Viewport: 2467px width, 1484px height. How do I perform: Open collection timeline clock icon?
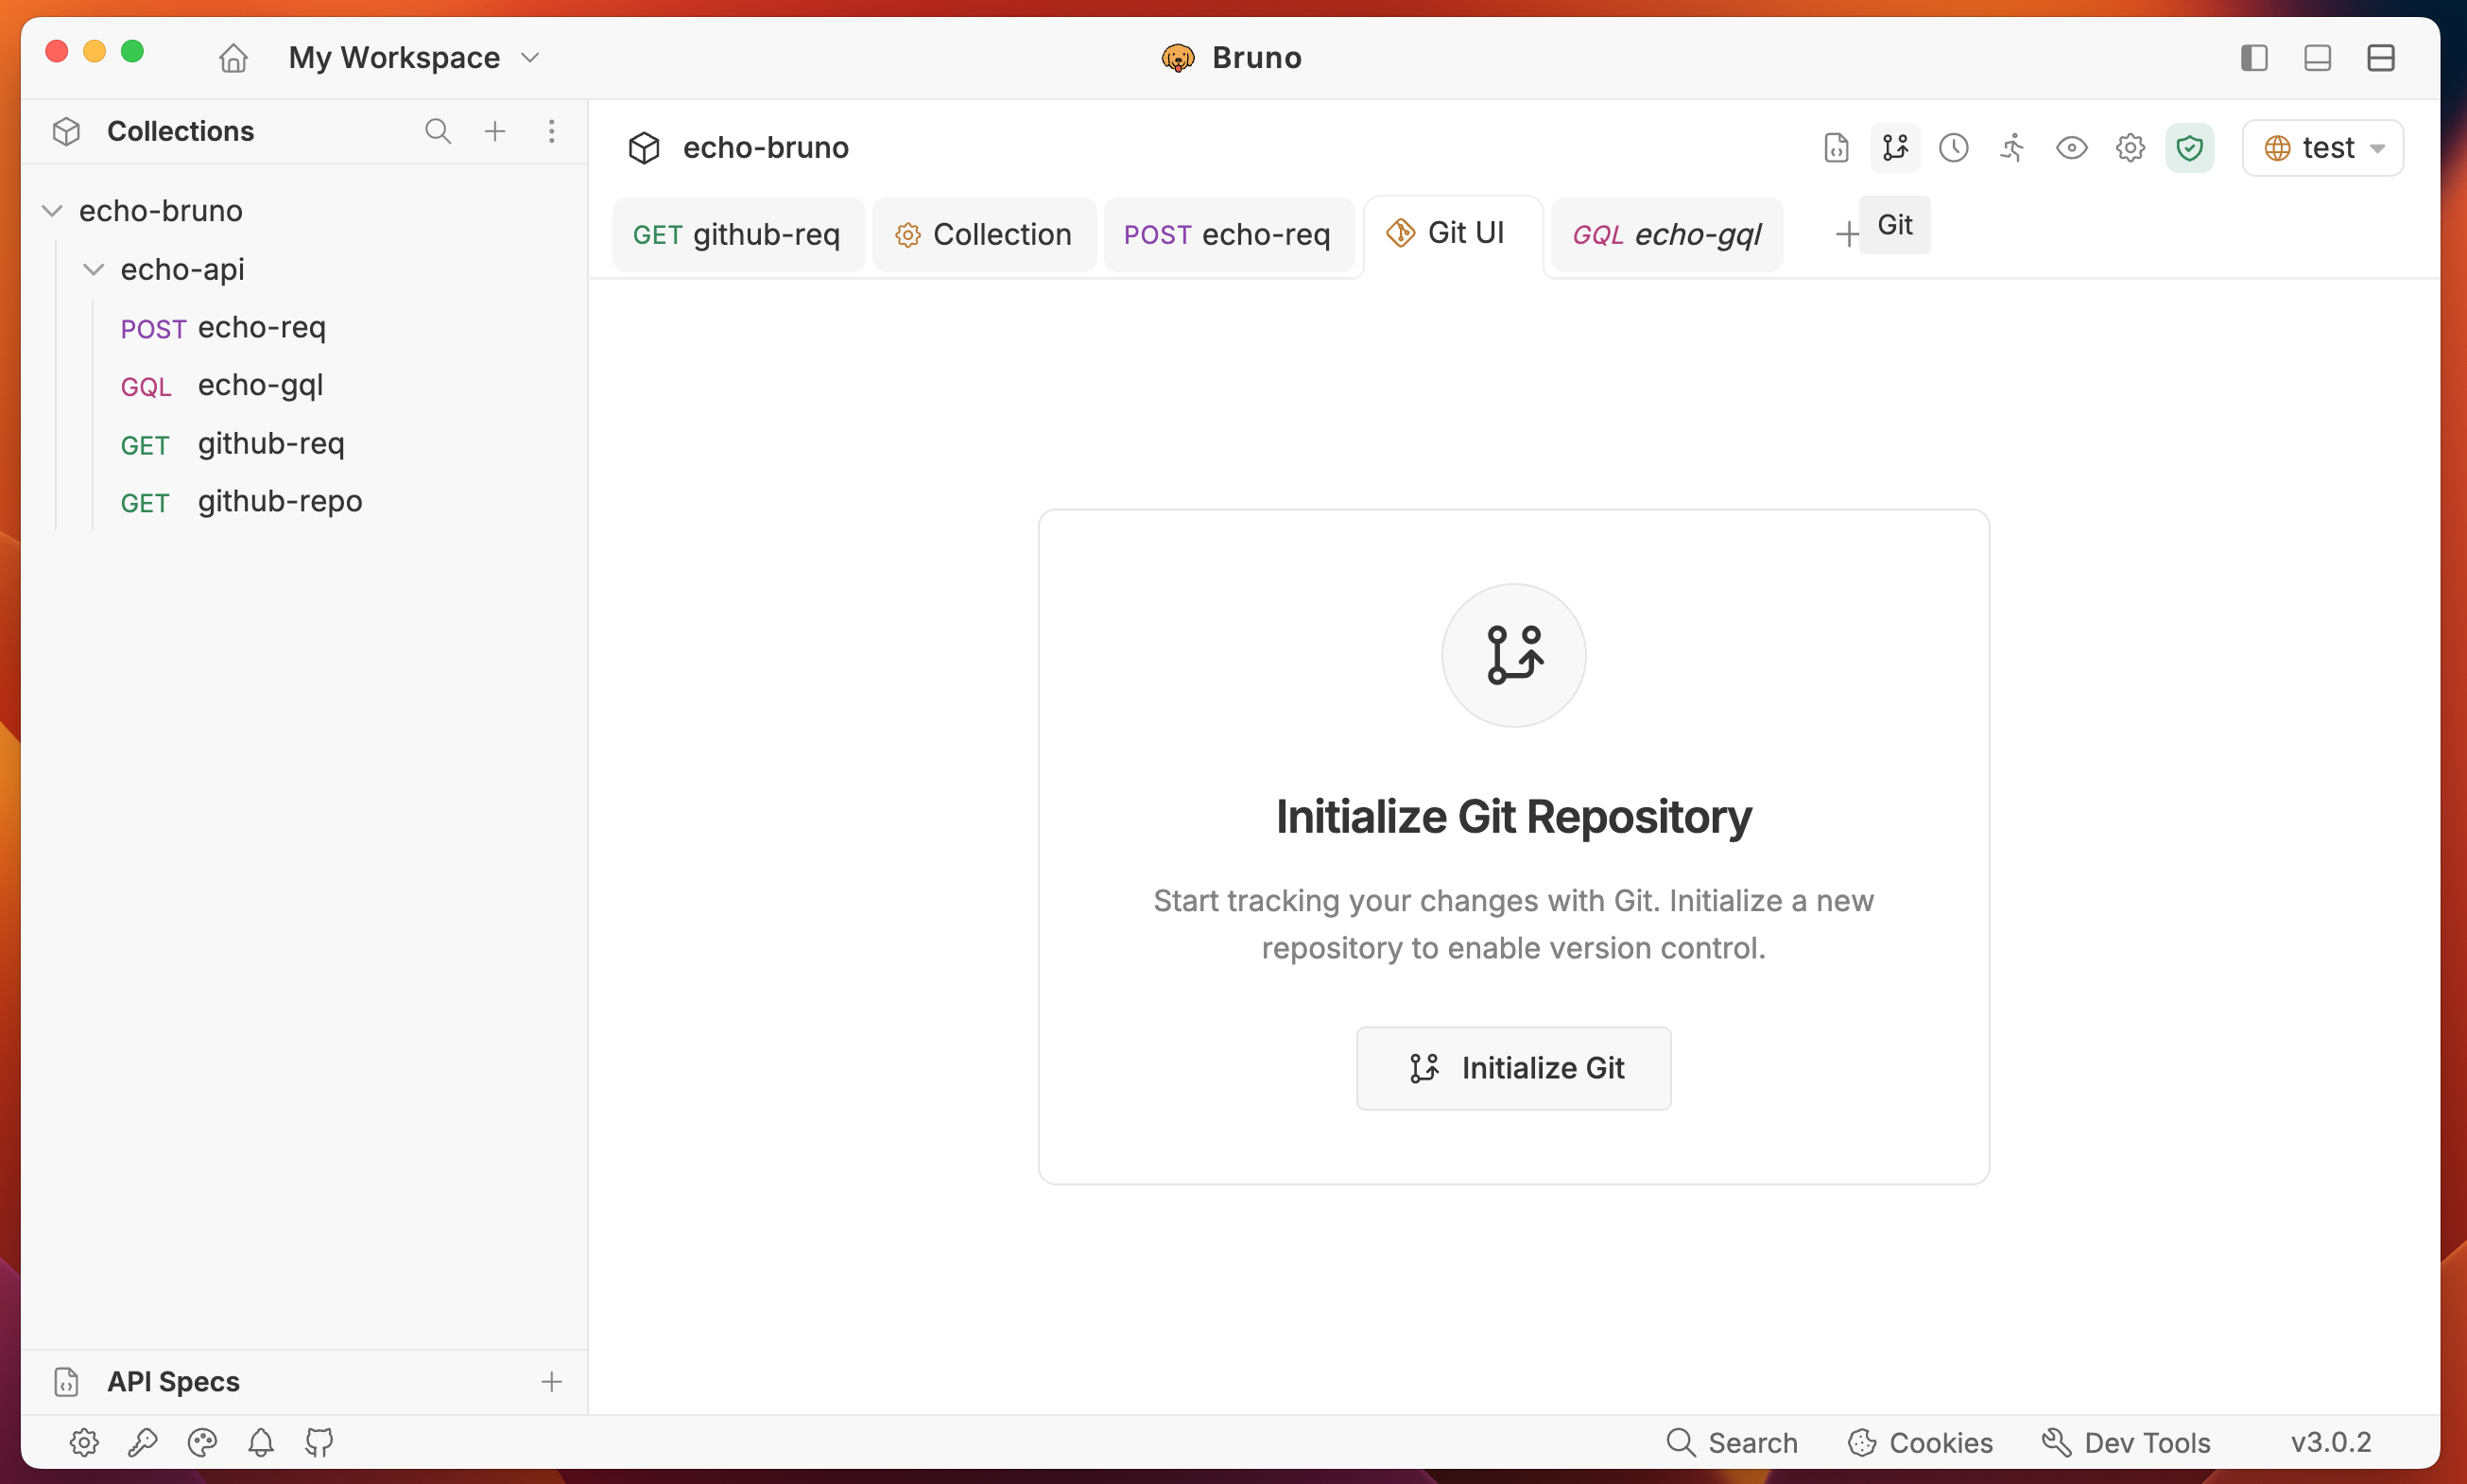tap(1953, 148)
